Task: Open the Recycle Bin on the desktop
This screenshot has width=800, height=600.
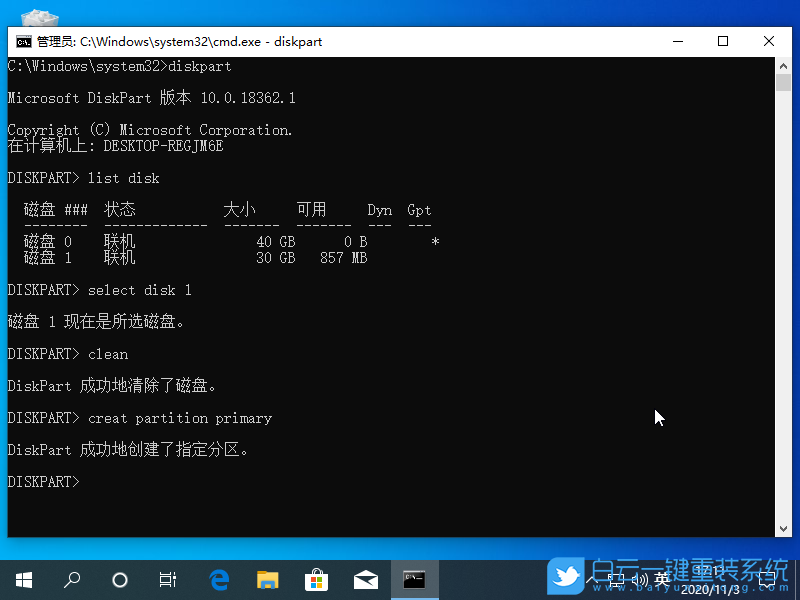Action: (38, 18)
